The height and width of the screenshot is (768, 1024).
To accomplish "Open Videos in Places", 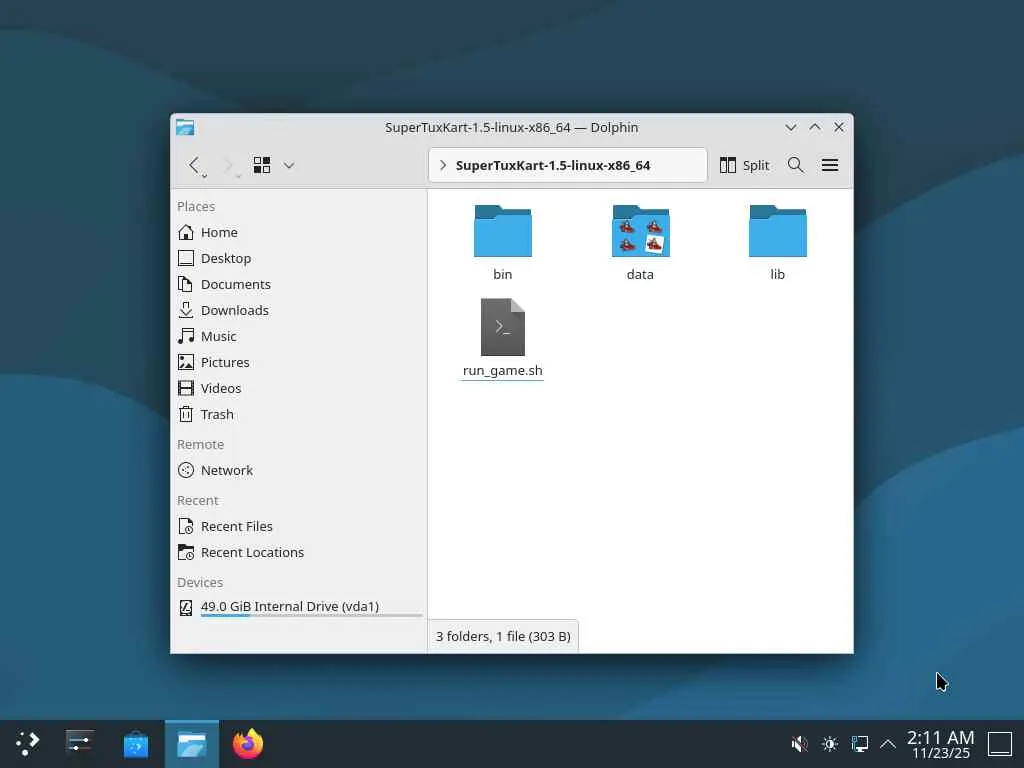I will 299,389.
